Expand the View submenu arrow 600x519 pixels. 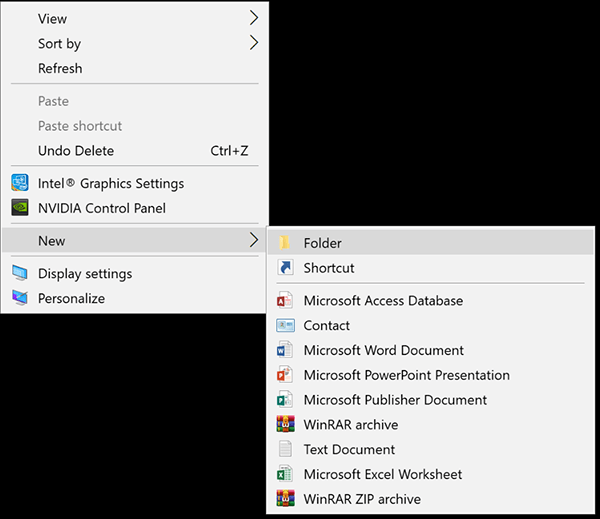point(254,18)
